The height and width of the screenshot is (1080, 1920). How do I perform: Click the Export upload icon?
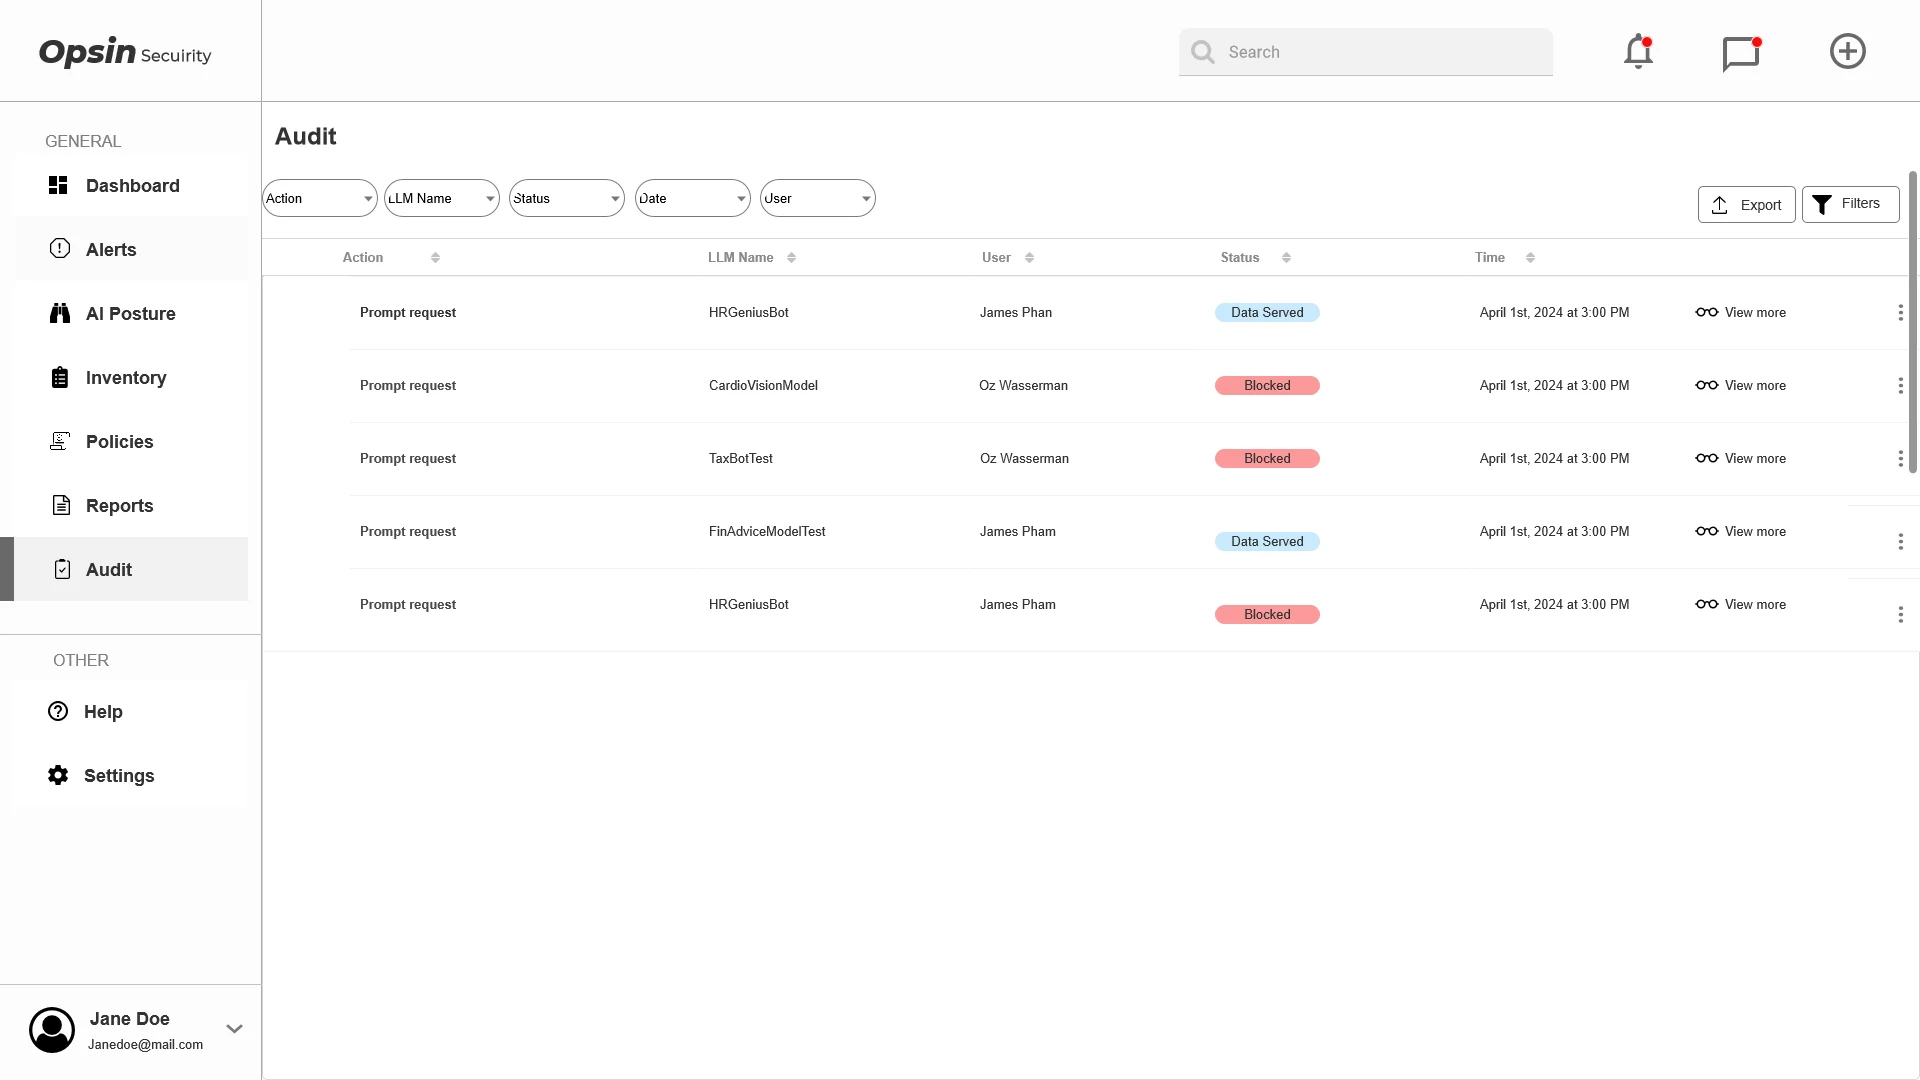coord(1719,205)
